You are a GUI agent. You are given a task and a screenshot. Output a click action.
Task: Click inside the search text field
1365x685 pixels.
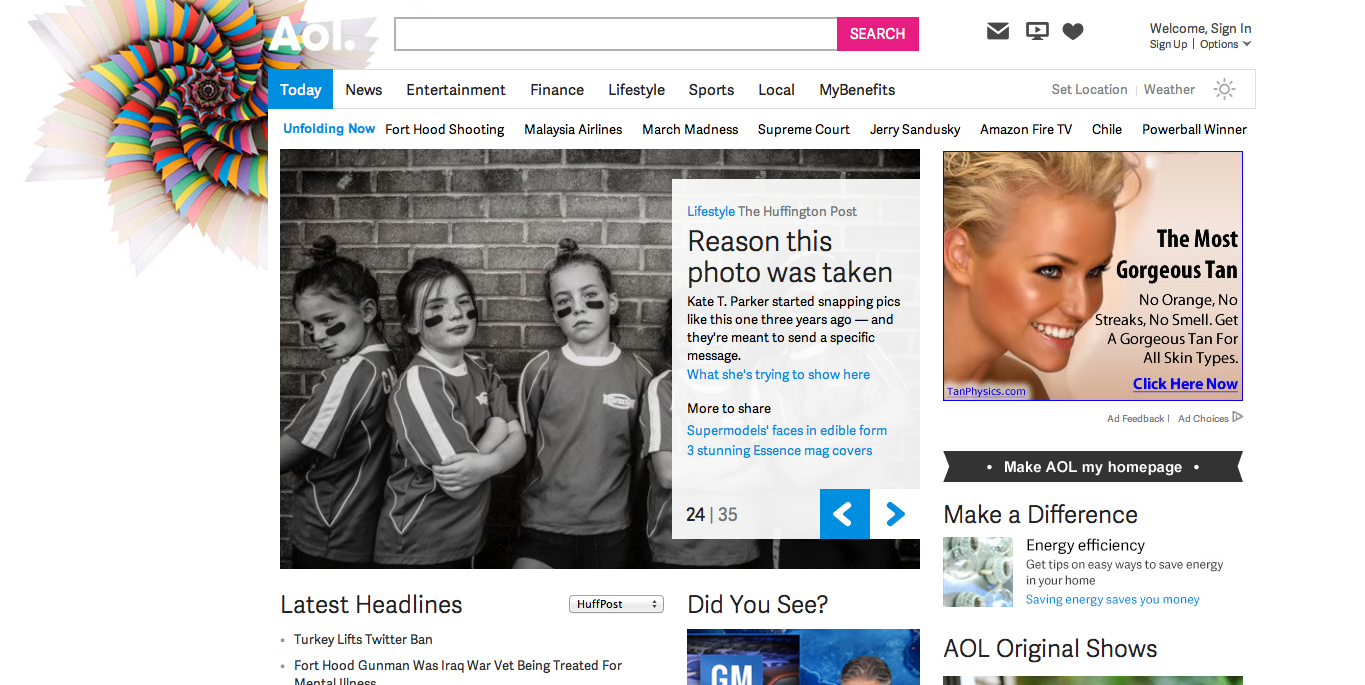pyautogui.click(x=616, y=34)
